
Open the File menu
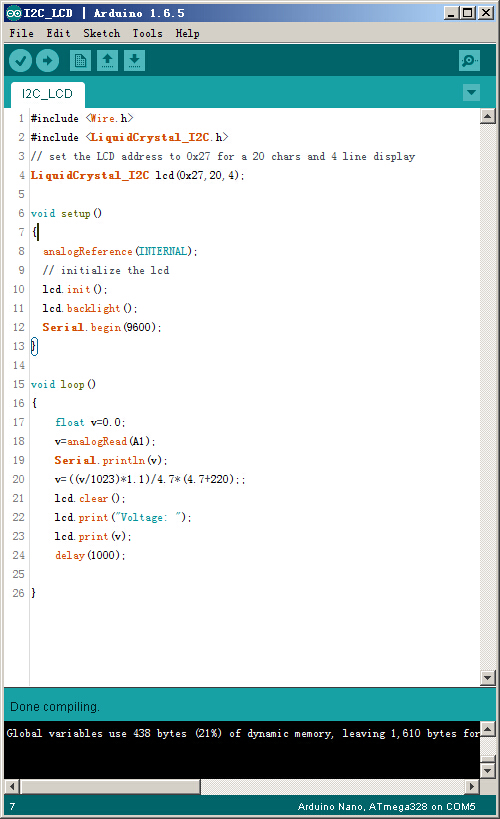(x=21, y=33)
